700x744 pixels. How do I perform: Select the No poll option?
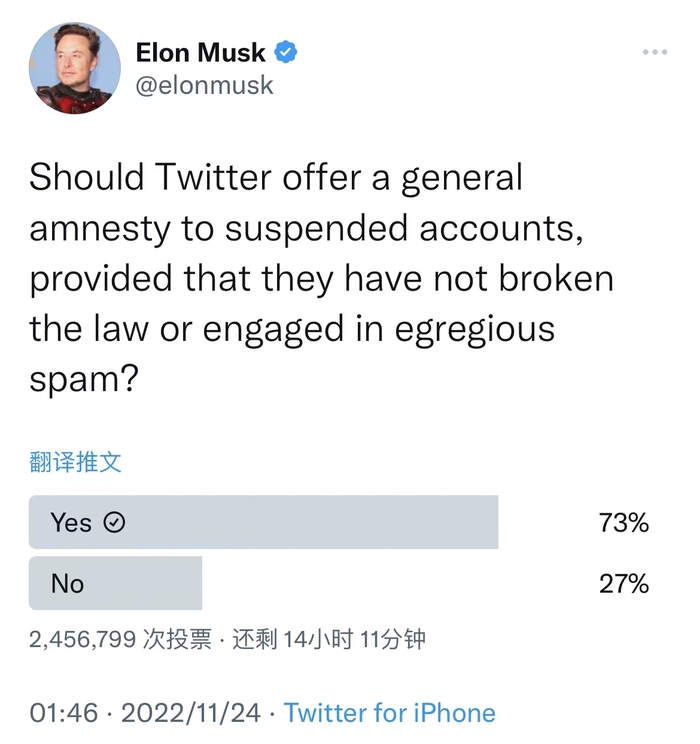(x=115, y=583)
